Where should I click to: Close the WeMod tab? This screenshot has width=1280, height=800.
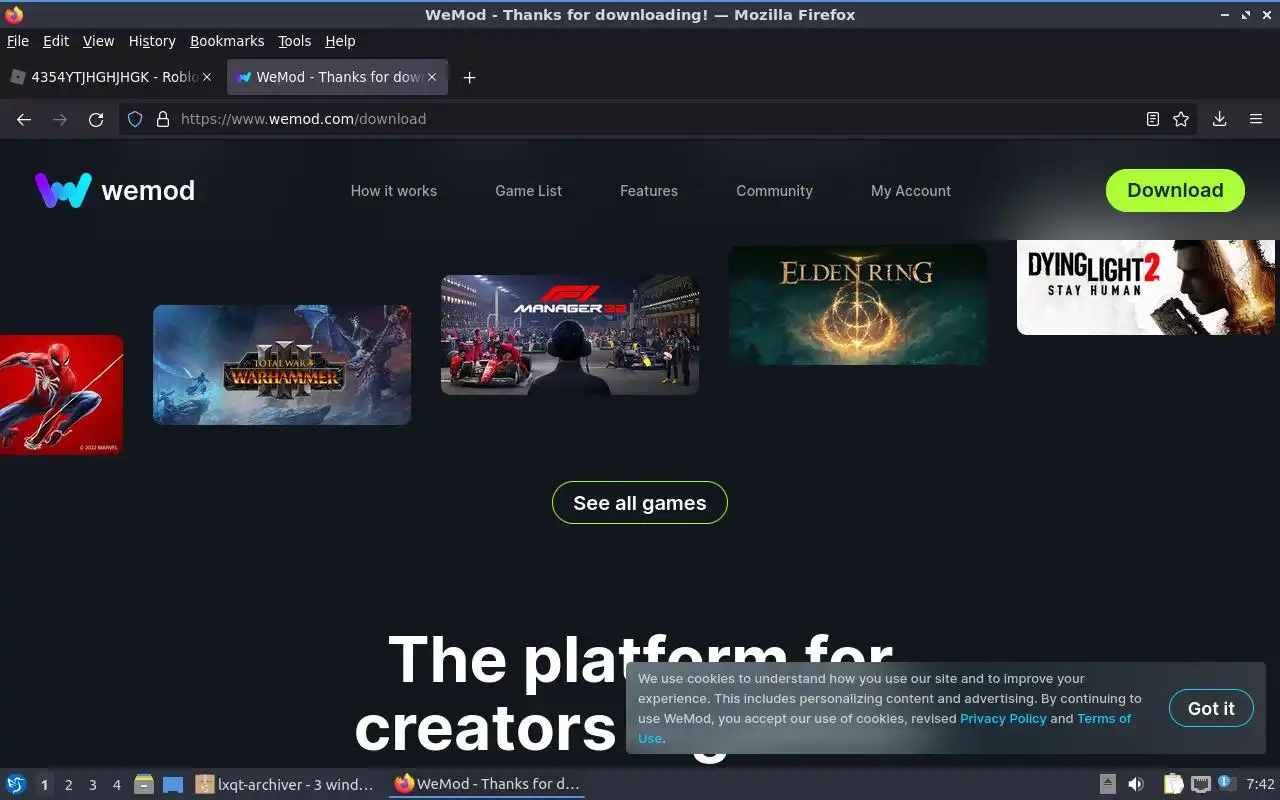pyautogui.click(x=433, y=77)
